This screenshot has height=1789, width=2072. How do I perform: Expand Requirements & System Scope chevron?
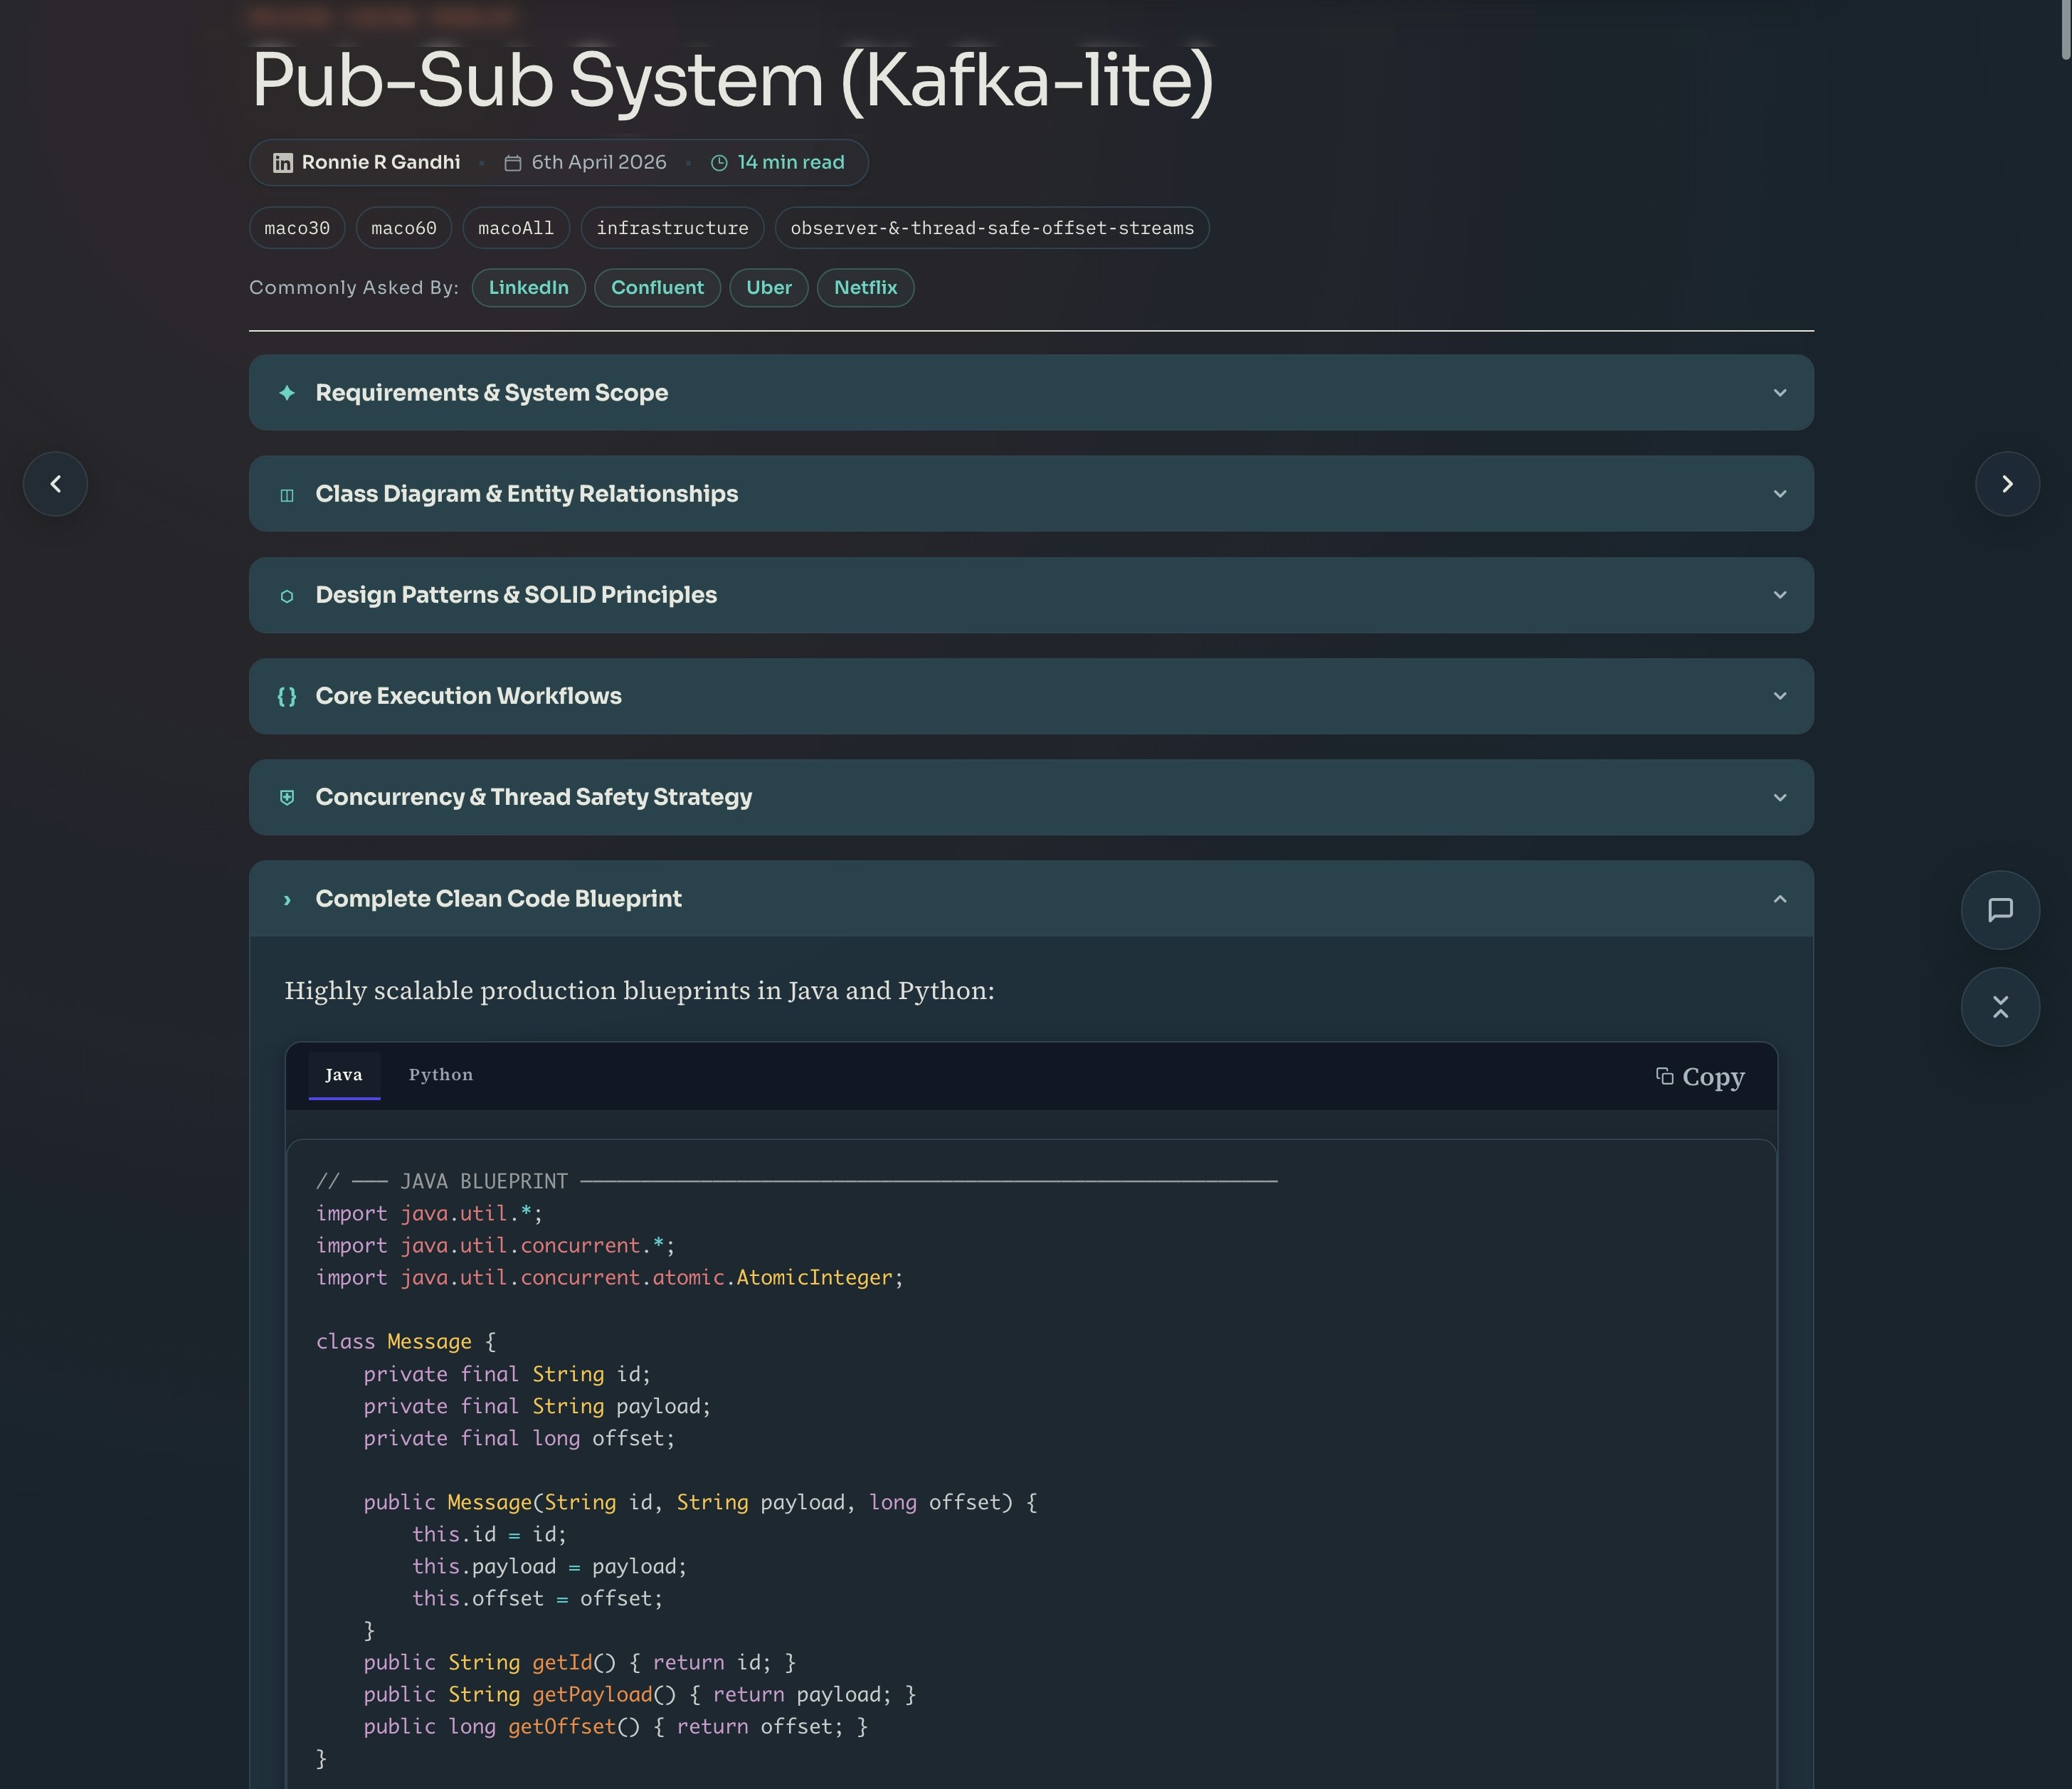tap(1780, 393)
